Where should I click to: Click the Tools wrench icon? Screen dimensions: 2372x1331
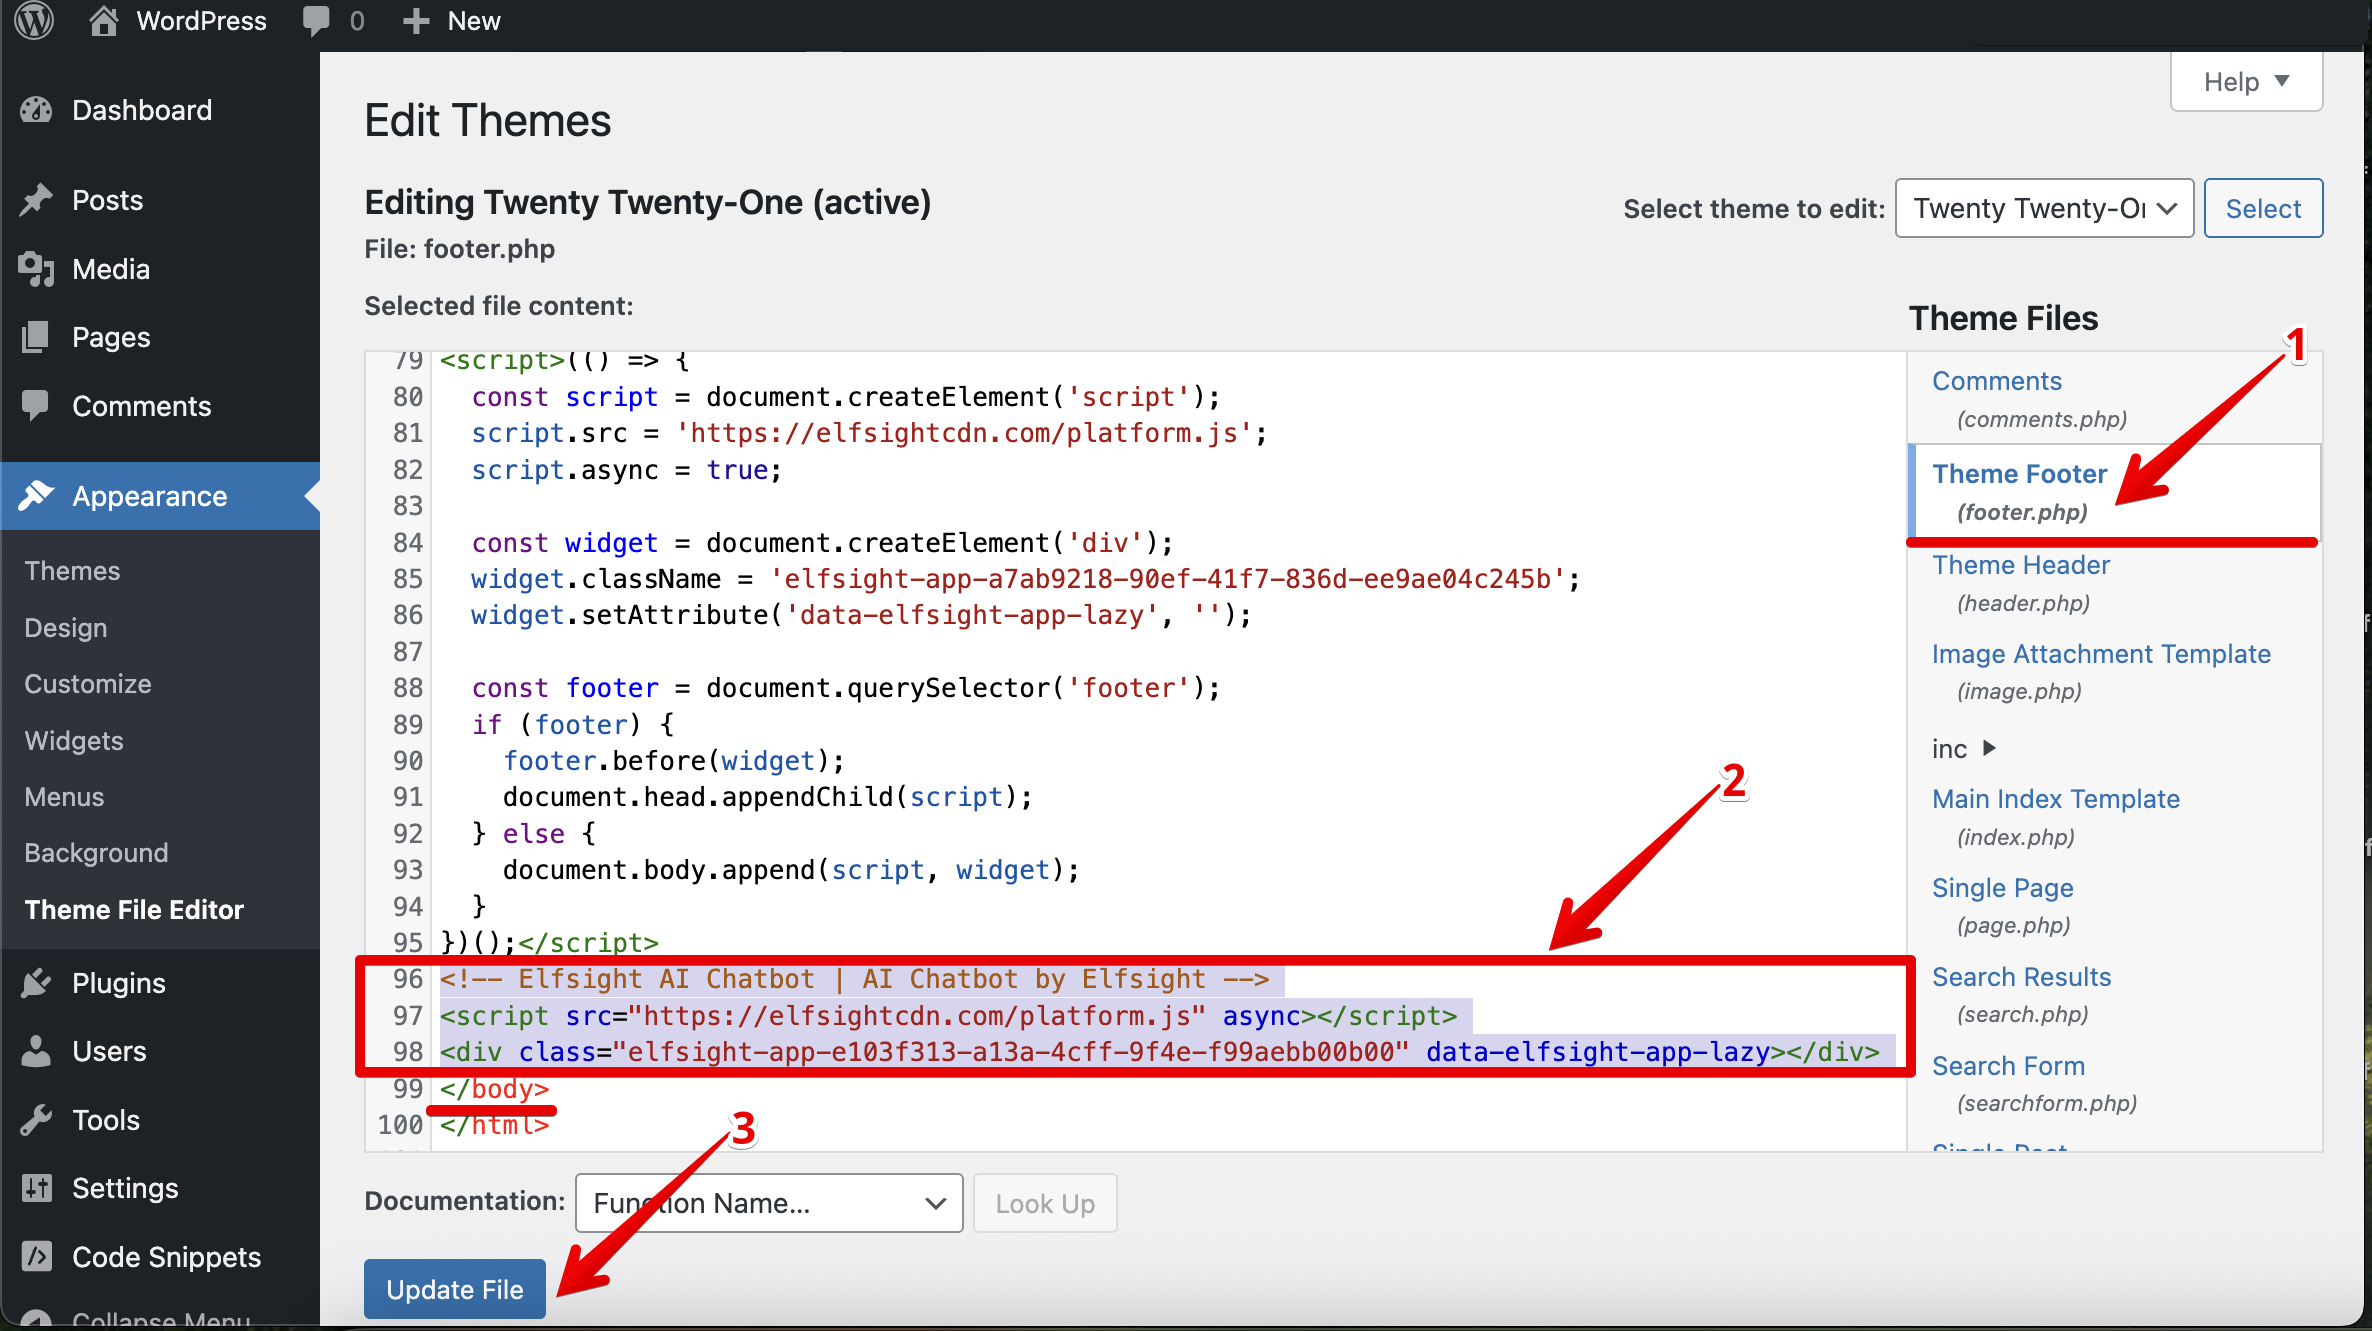(37, 1120)
